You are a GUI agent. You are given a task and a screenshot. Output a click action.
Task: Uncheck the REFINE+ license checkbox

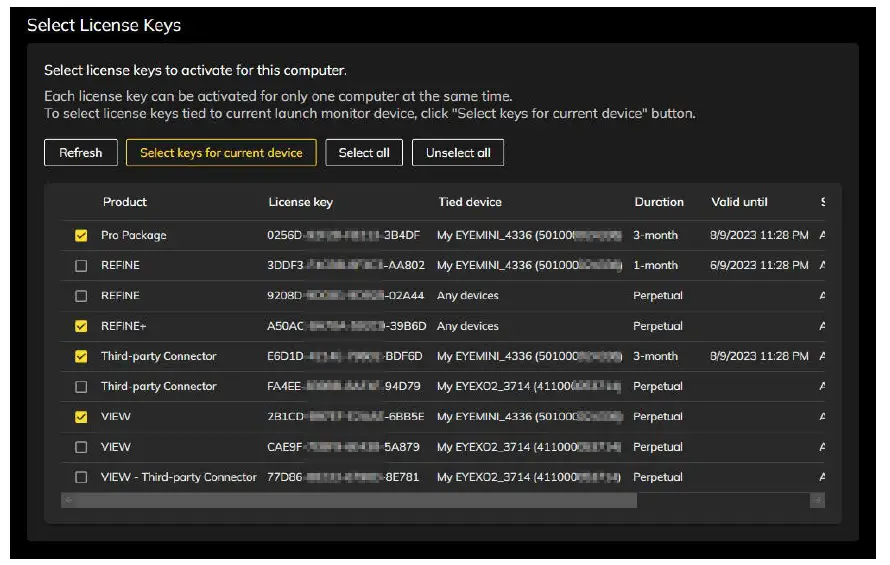click(81, 326)
